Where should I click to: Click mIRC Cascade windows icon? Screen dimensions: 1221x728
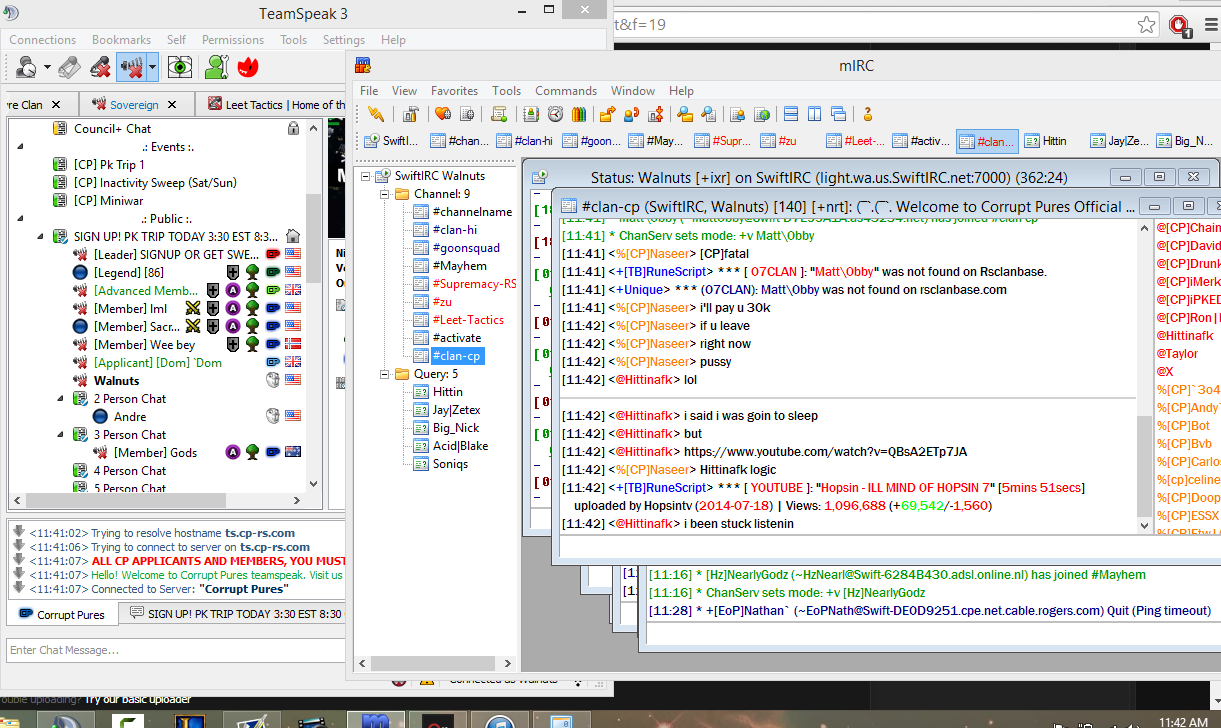pyautogui.click(x=839, y=114)
